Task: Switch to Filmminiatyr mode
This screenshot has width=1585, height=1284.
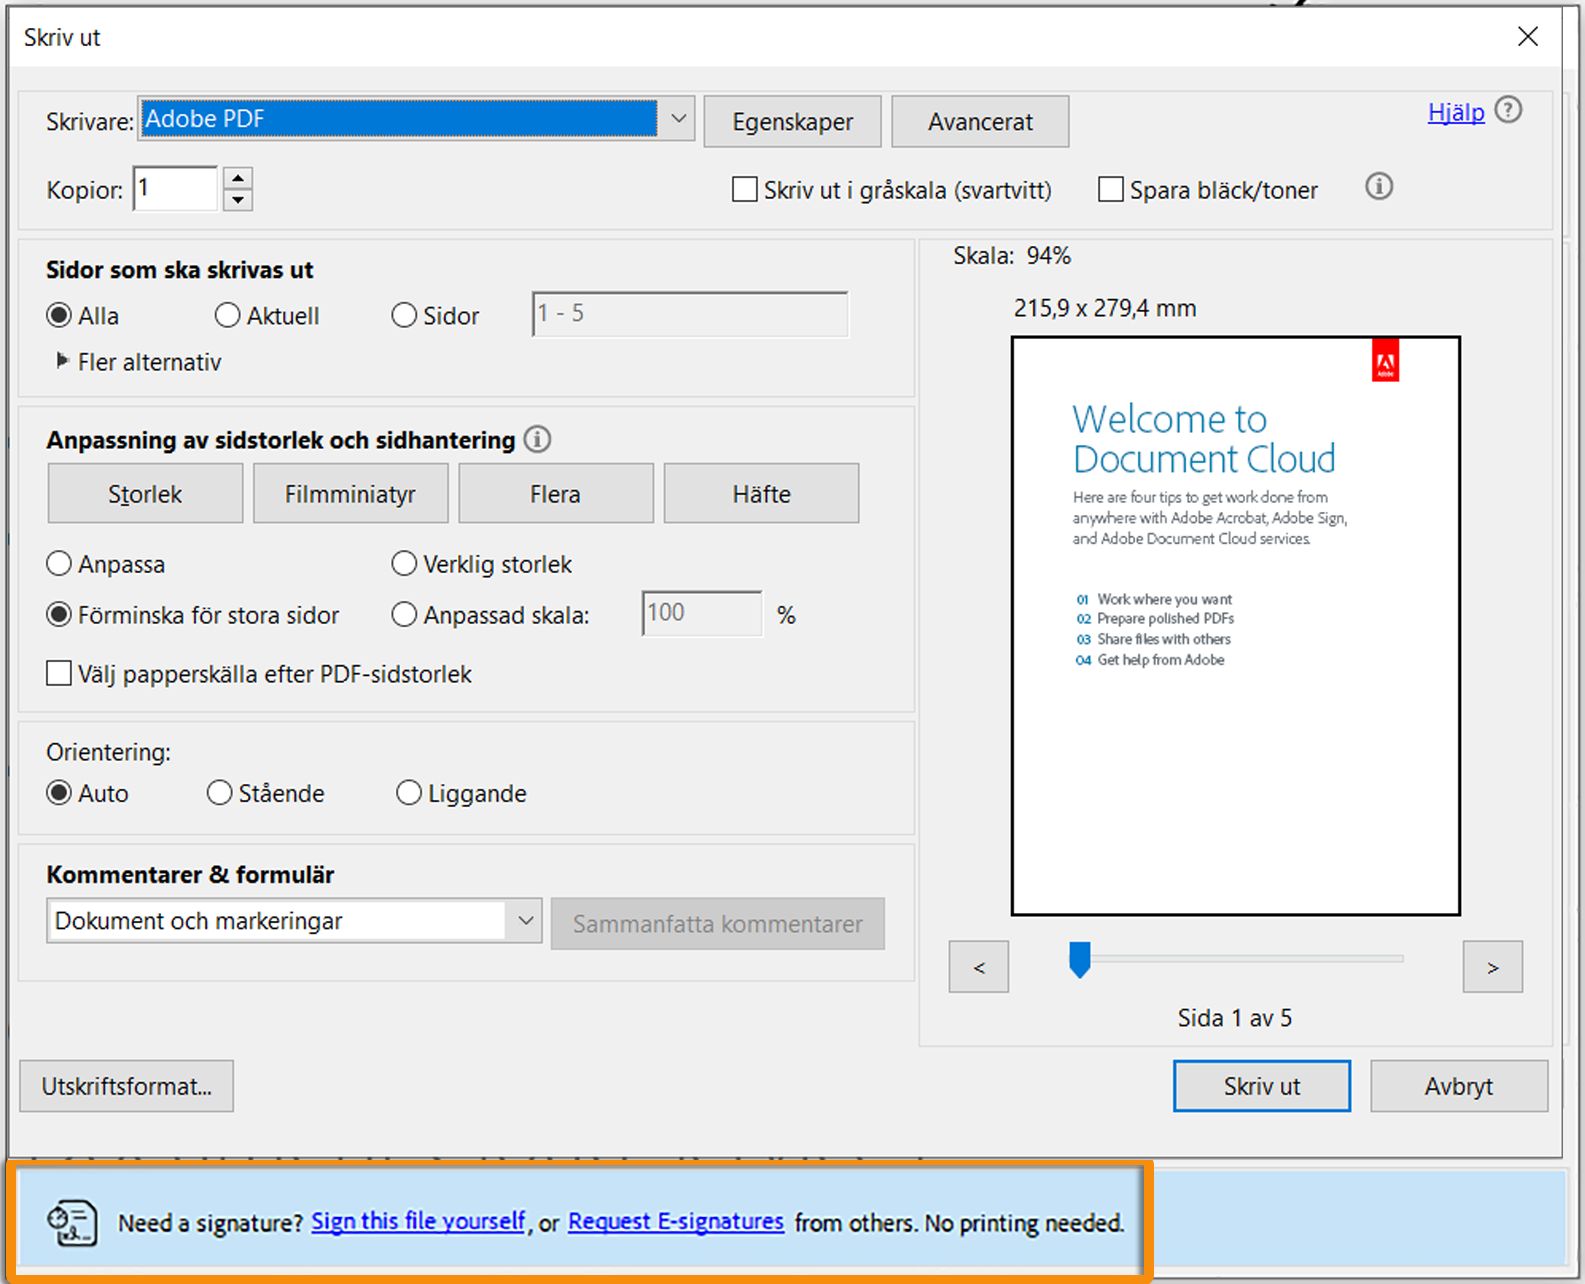Action: 350,493
